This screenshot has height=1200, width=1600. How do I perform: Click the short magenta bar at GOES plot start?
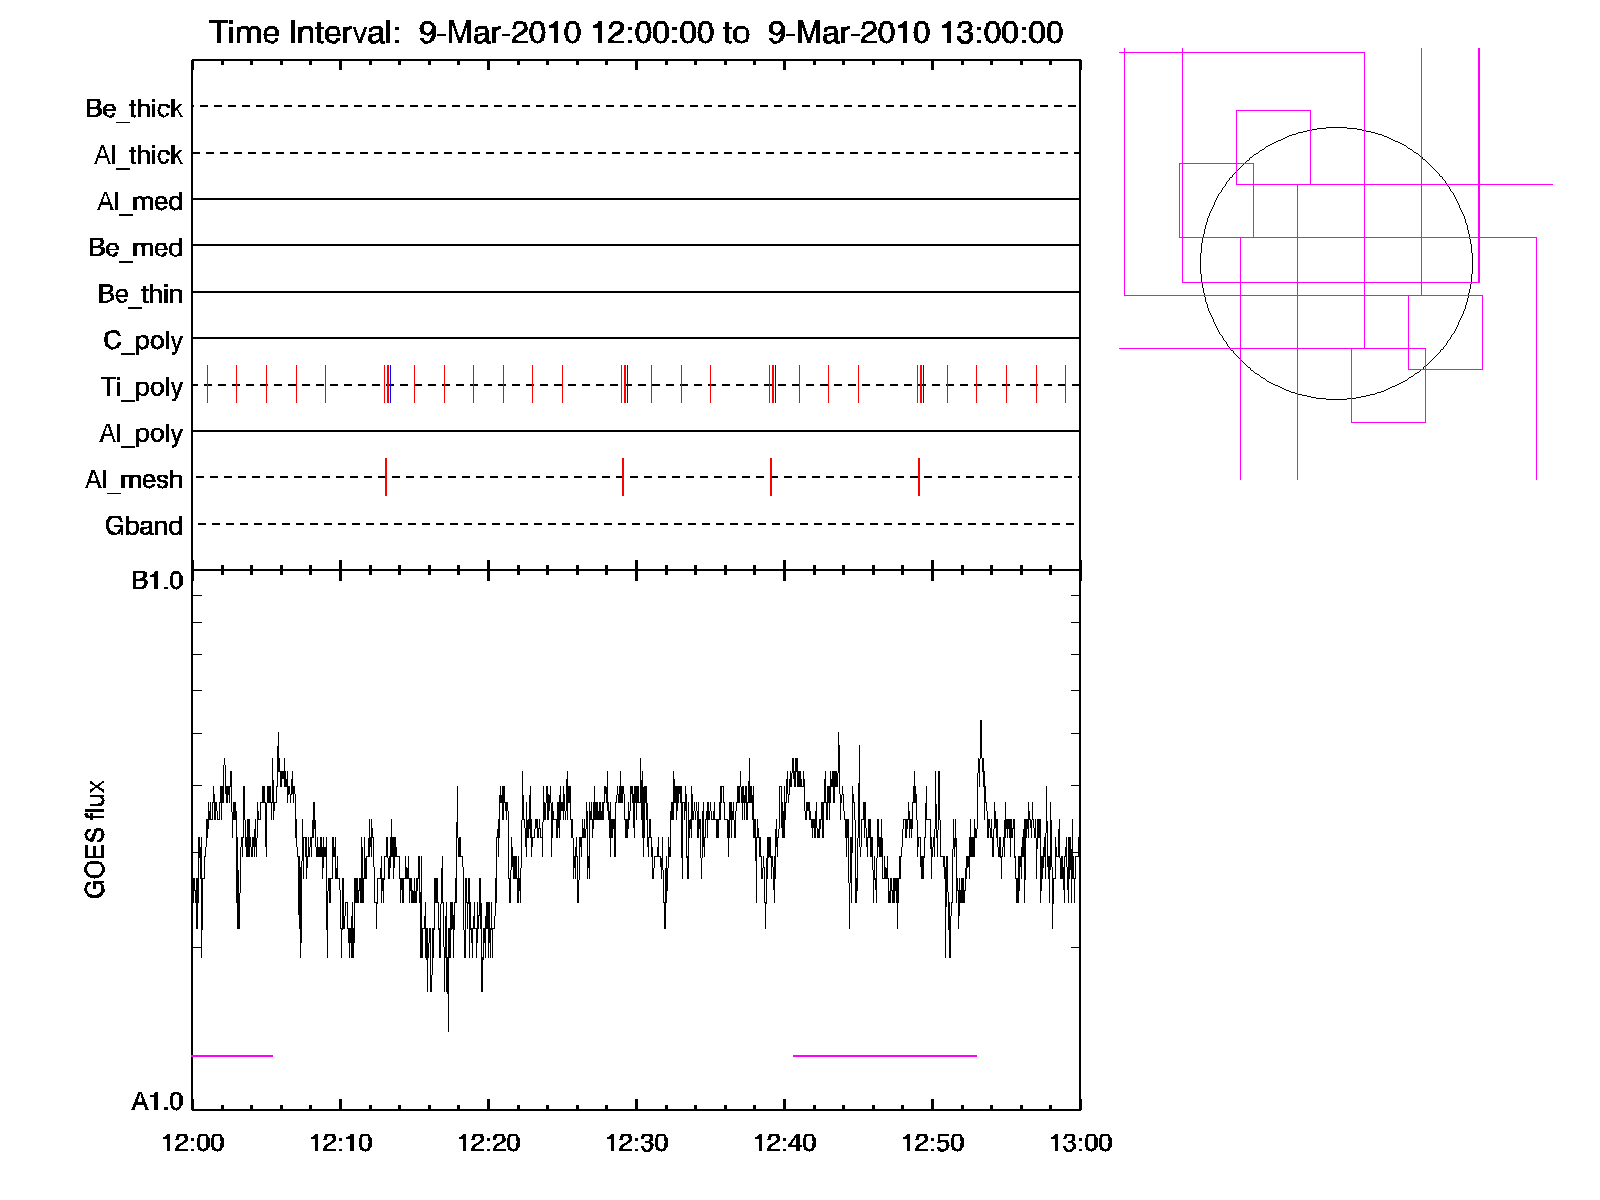tap(232, 1055)
